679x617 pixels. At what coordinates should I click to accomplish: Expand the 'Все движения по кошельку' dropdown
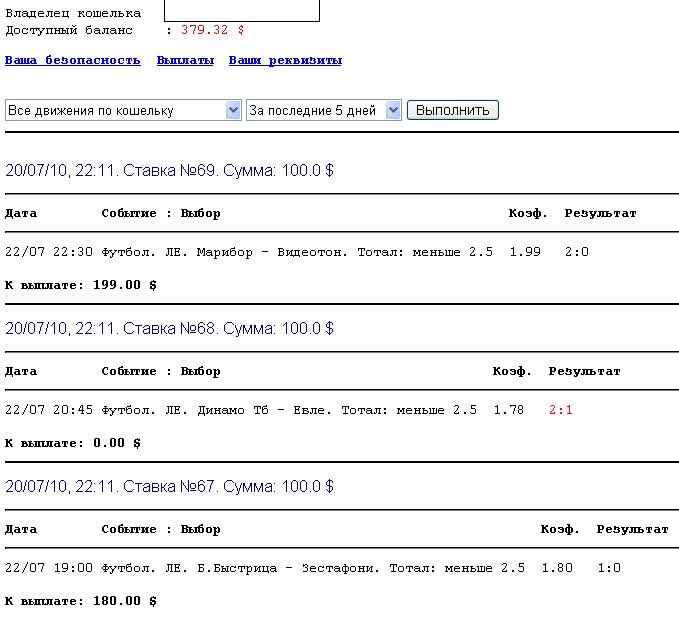(x=123, y=110)
